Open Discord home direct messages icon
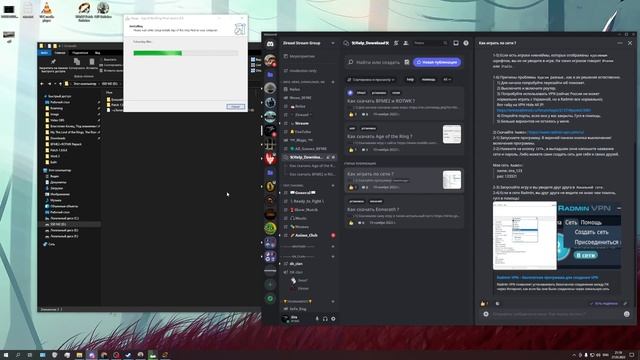Image resolution: width=640 pixels, height=360 pixels. coord(270,44)
